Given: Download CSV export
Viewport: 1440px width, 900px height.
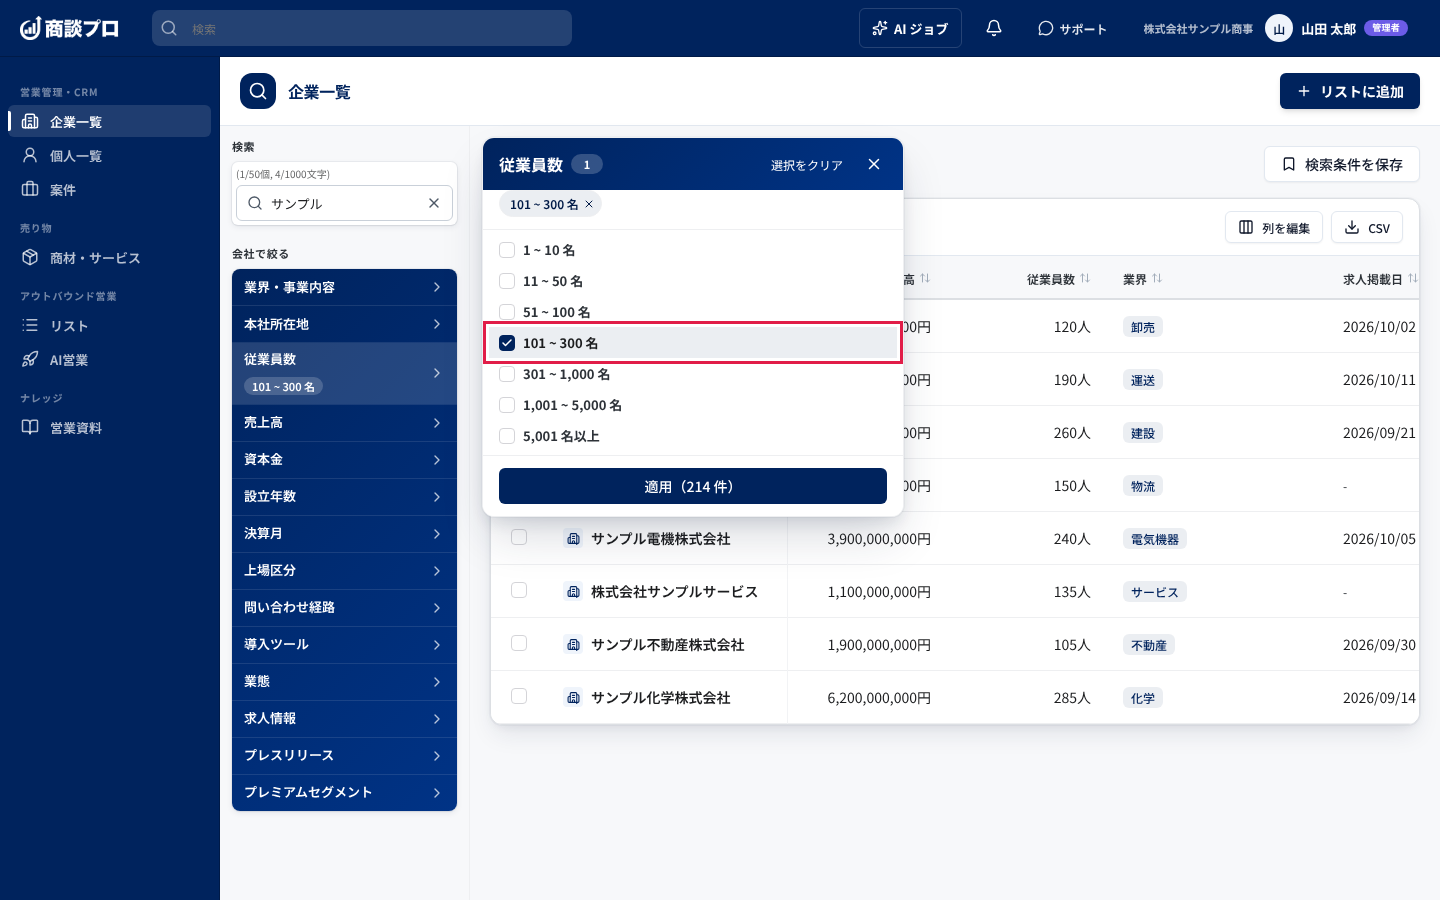Looking at the screenshot, I should (x=1367, y=227).
